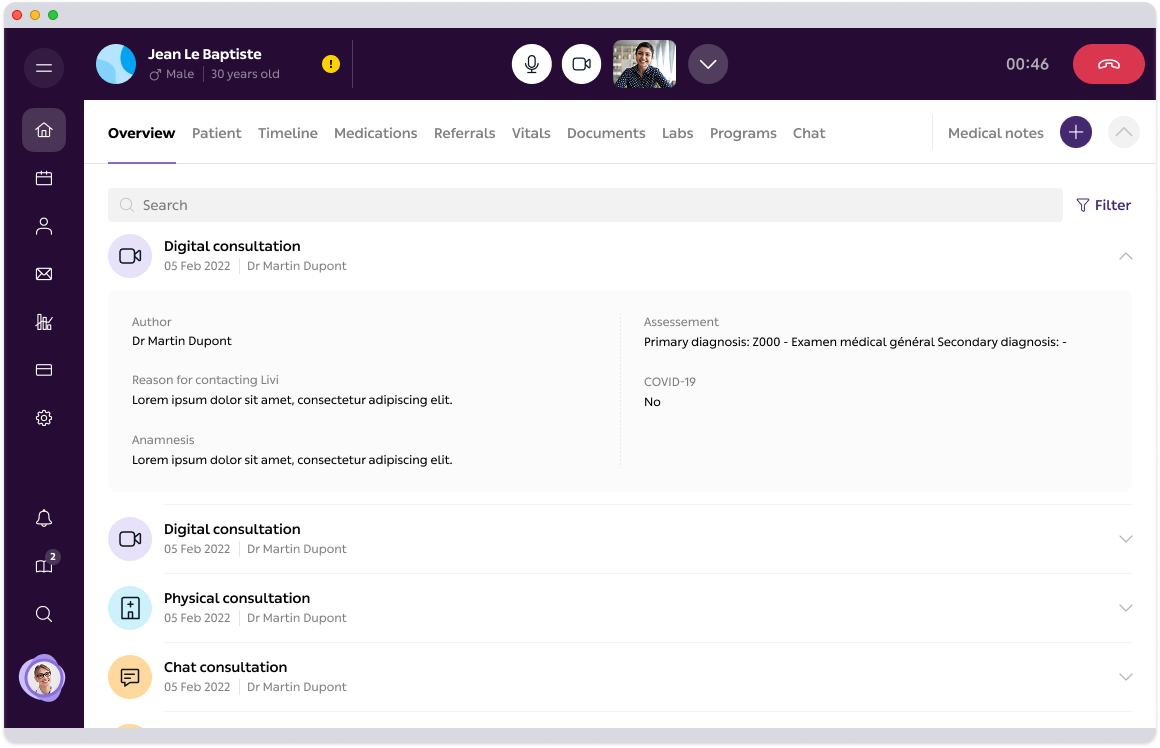Expand the second Digital consultation entry

coord(1125,539)
